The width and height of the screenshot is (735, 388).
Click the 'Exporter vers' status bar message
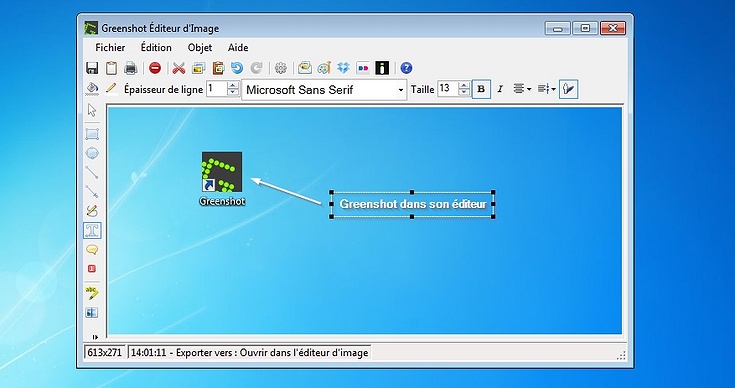click(x=249, y=353)
